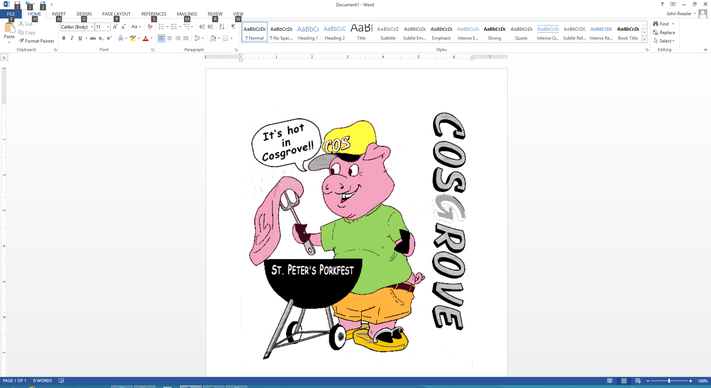Expand the Styles gallery More arrow
The height and width of the screenshot is (388, 711).
coord(644,40)
